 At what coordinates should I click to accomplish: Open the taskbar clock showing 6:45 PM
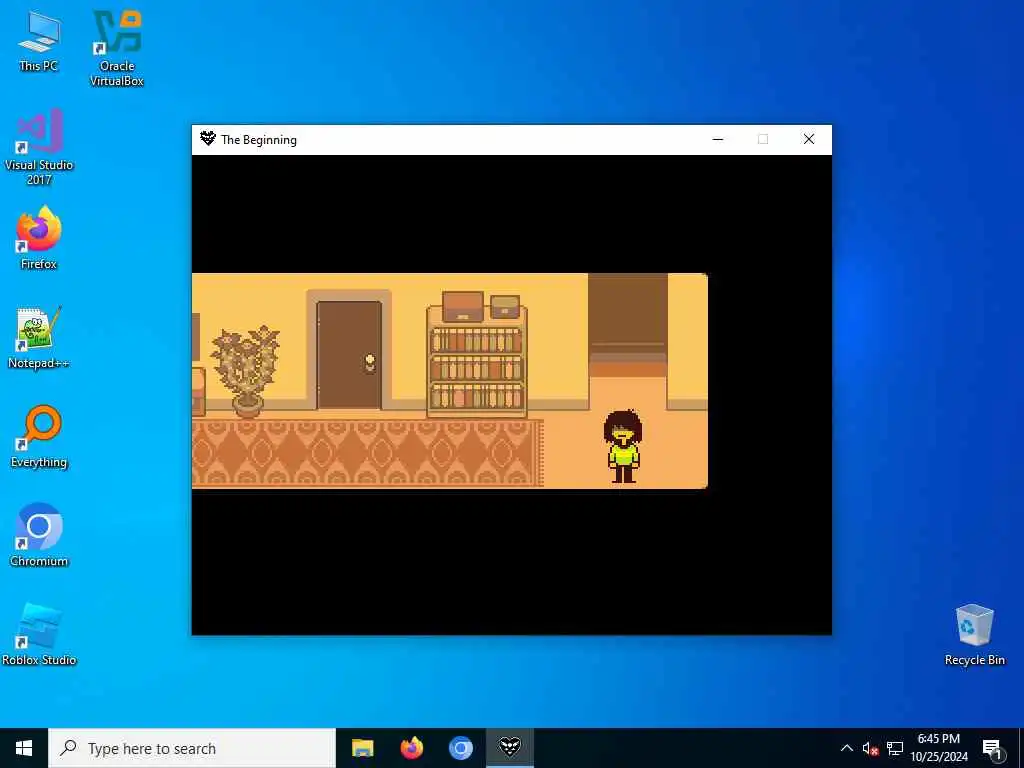pos(938,748)
